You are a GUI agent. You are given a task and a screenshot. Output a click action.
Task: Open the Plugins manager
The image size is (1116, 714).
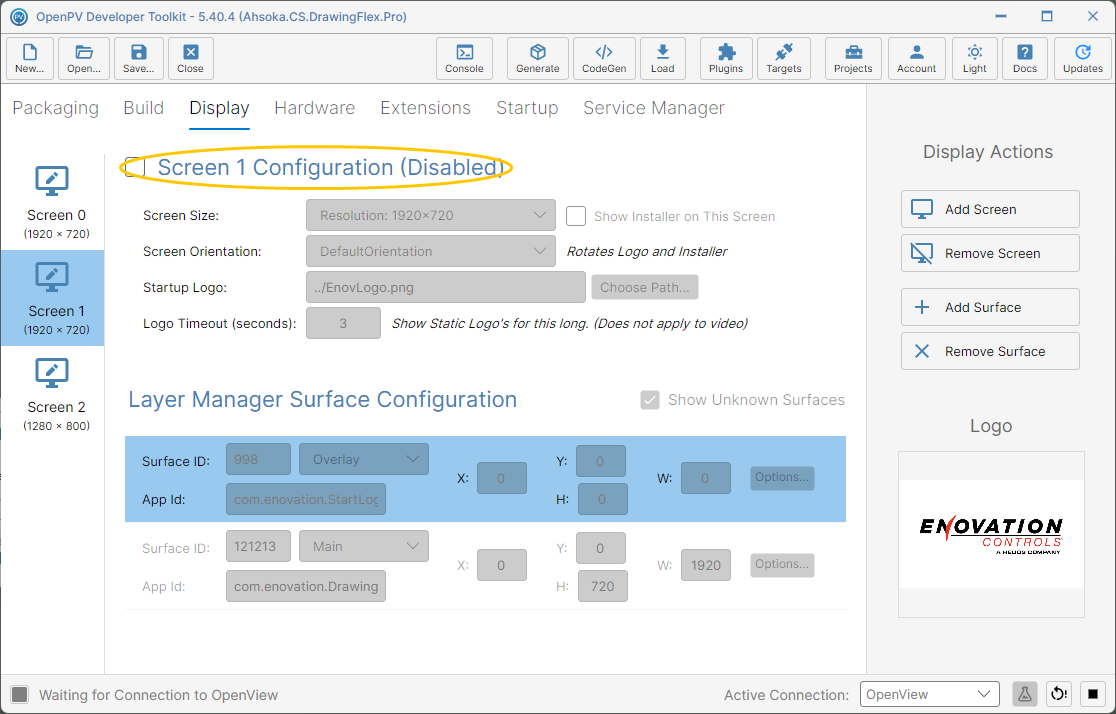[726, 58]
